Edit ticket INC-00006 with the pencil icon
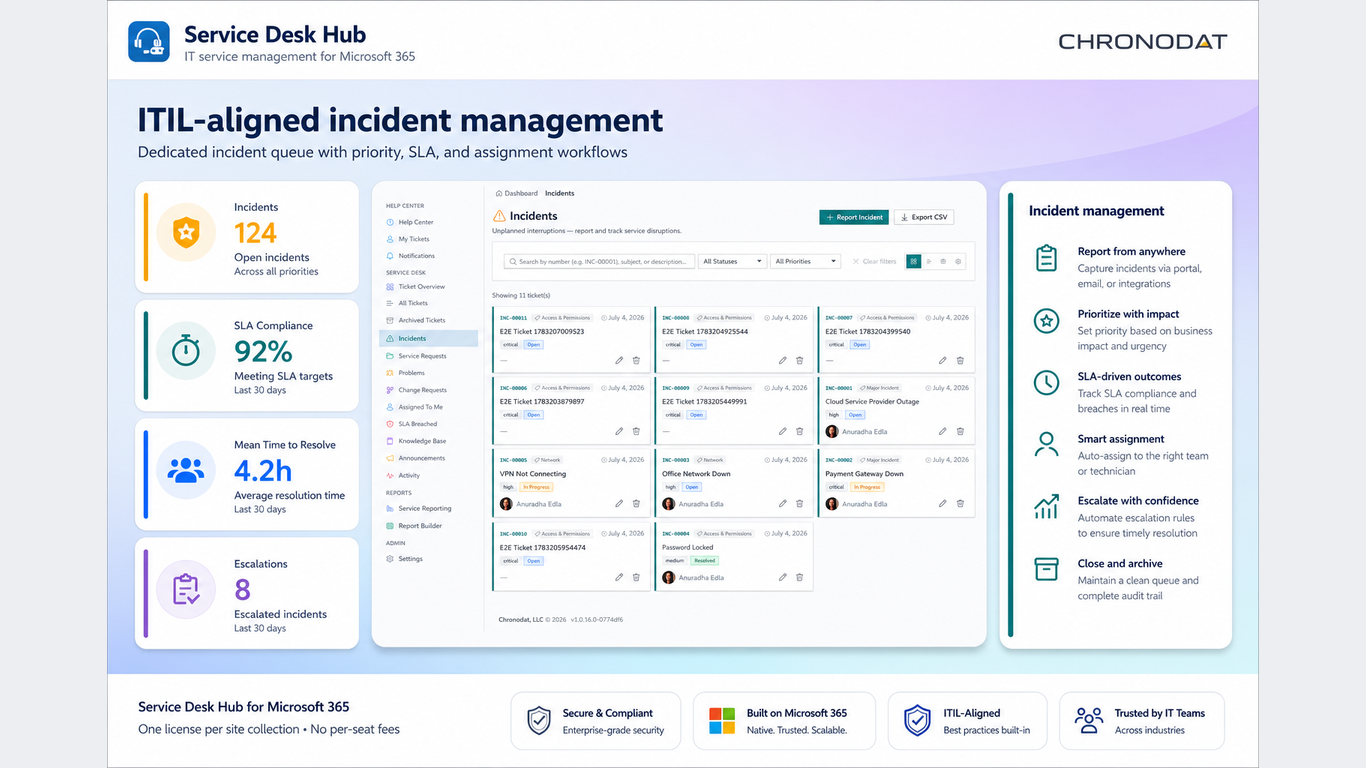 619,432
